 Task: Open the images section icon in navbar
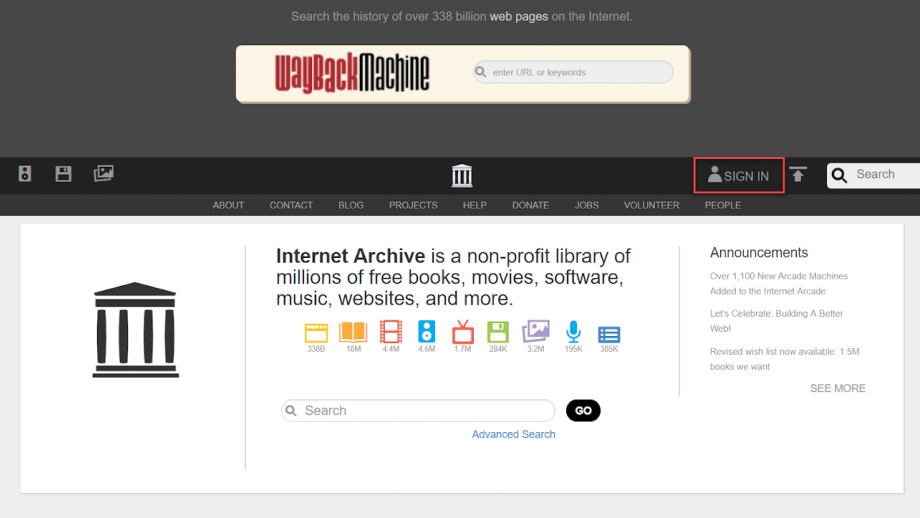[103, 173]
